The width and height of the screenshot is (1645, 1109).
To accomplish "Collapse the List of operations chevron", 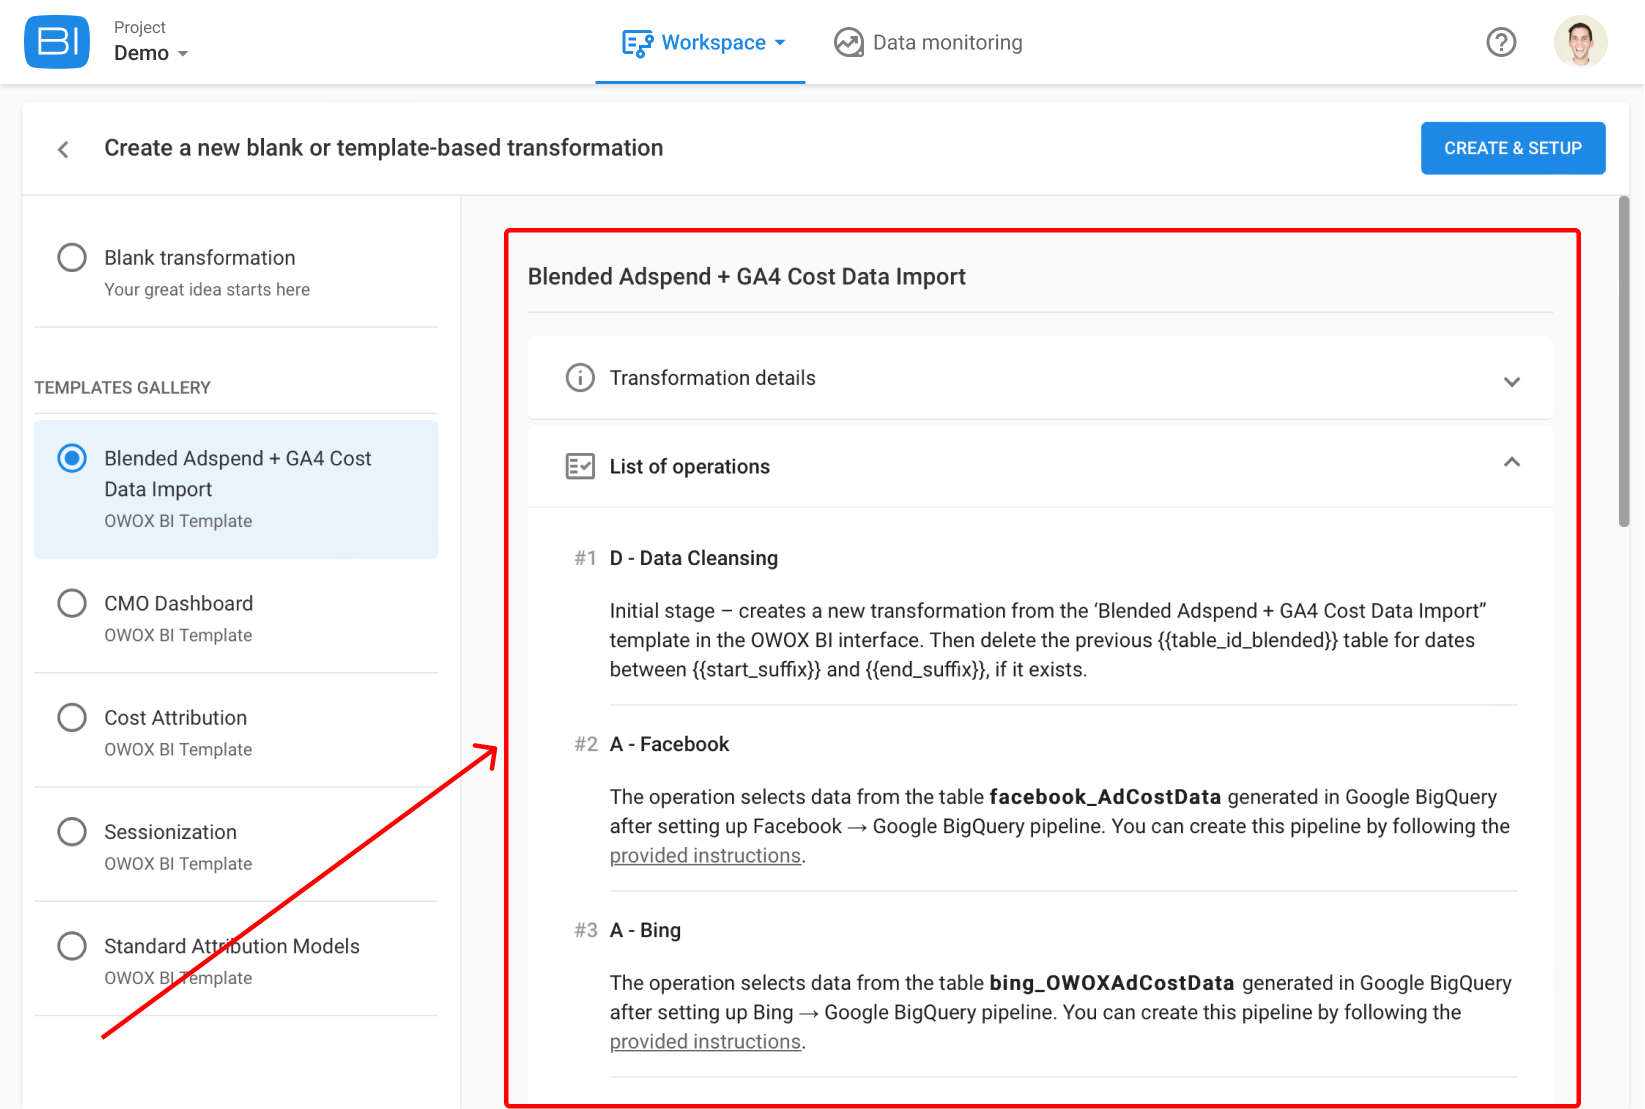I will (x=1512, y=462).
